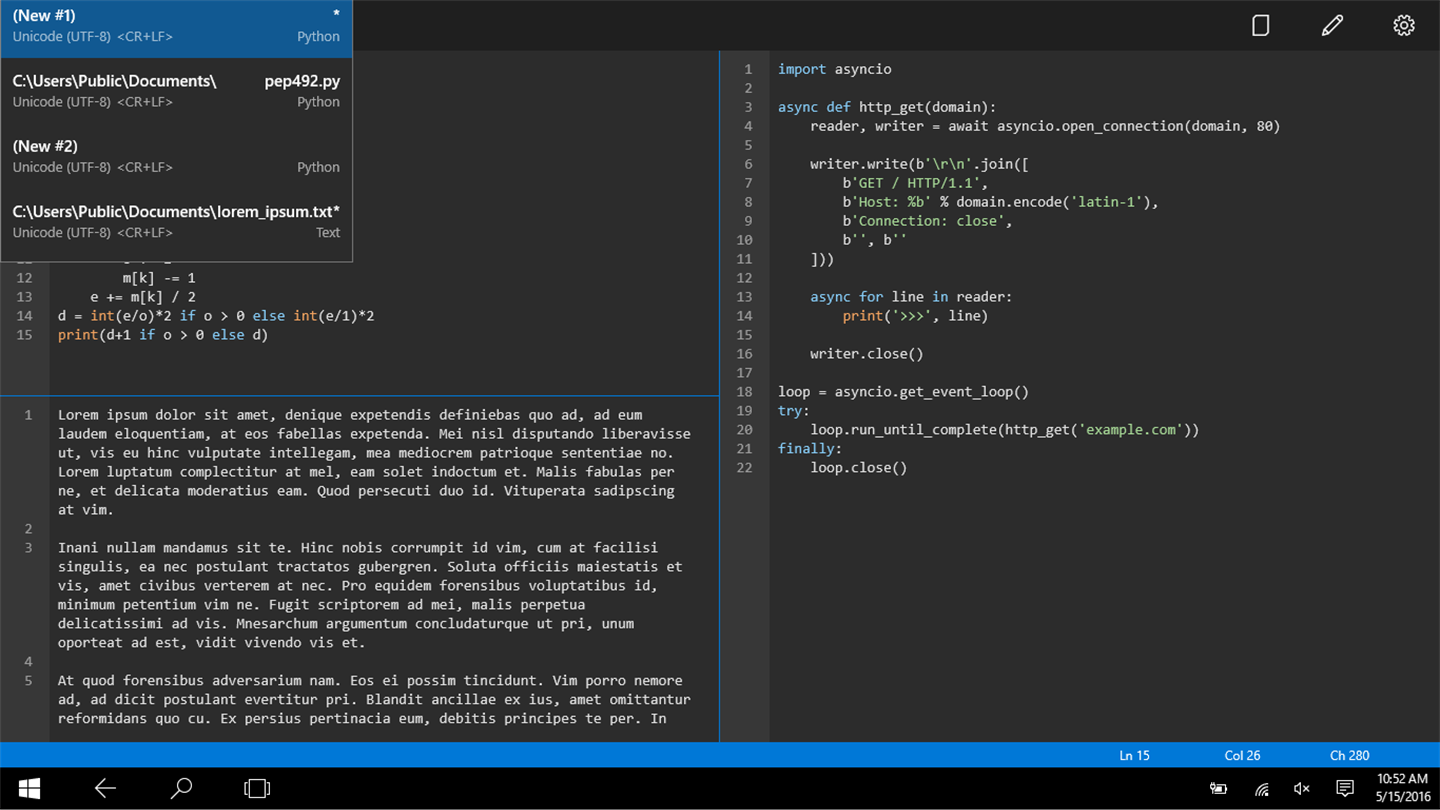Viewport: 1440px width, 810px height.
Task: Switch to lorem_ipsum.txt in document list
Action: pos(176,221)
